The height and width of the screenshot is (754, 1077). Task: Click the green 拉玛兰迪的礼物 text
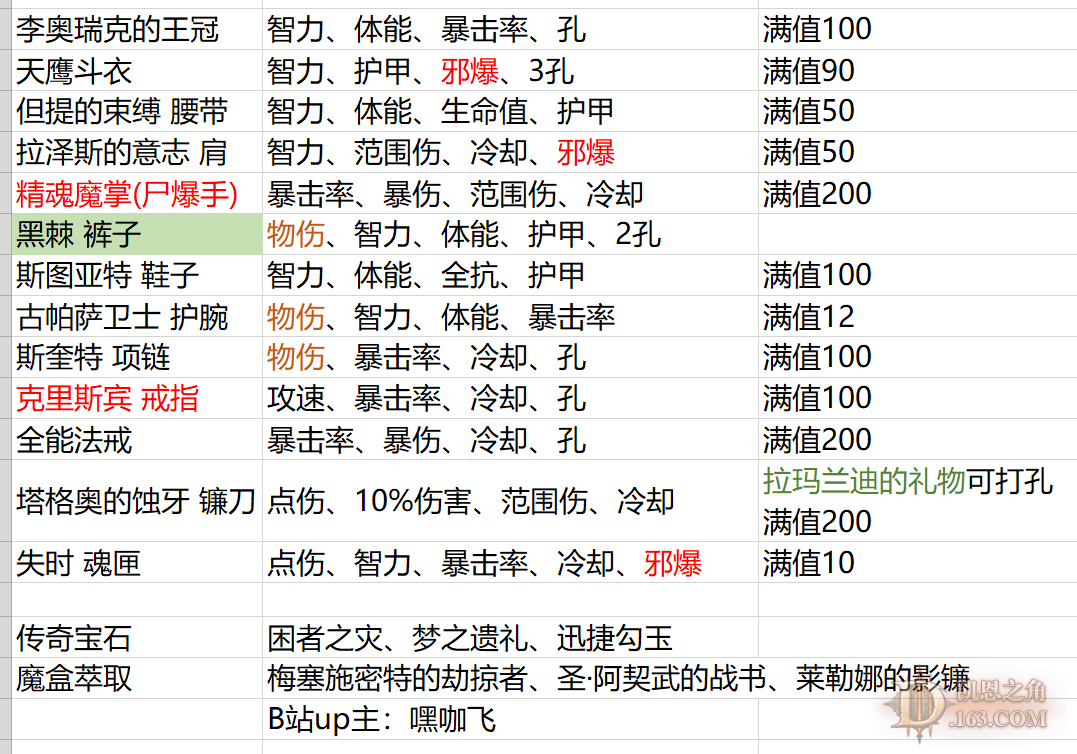864,481
